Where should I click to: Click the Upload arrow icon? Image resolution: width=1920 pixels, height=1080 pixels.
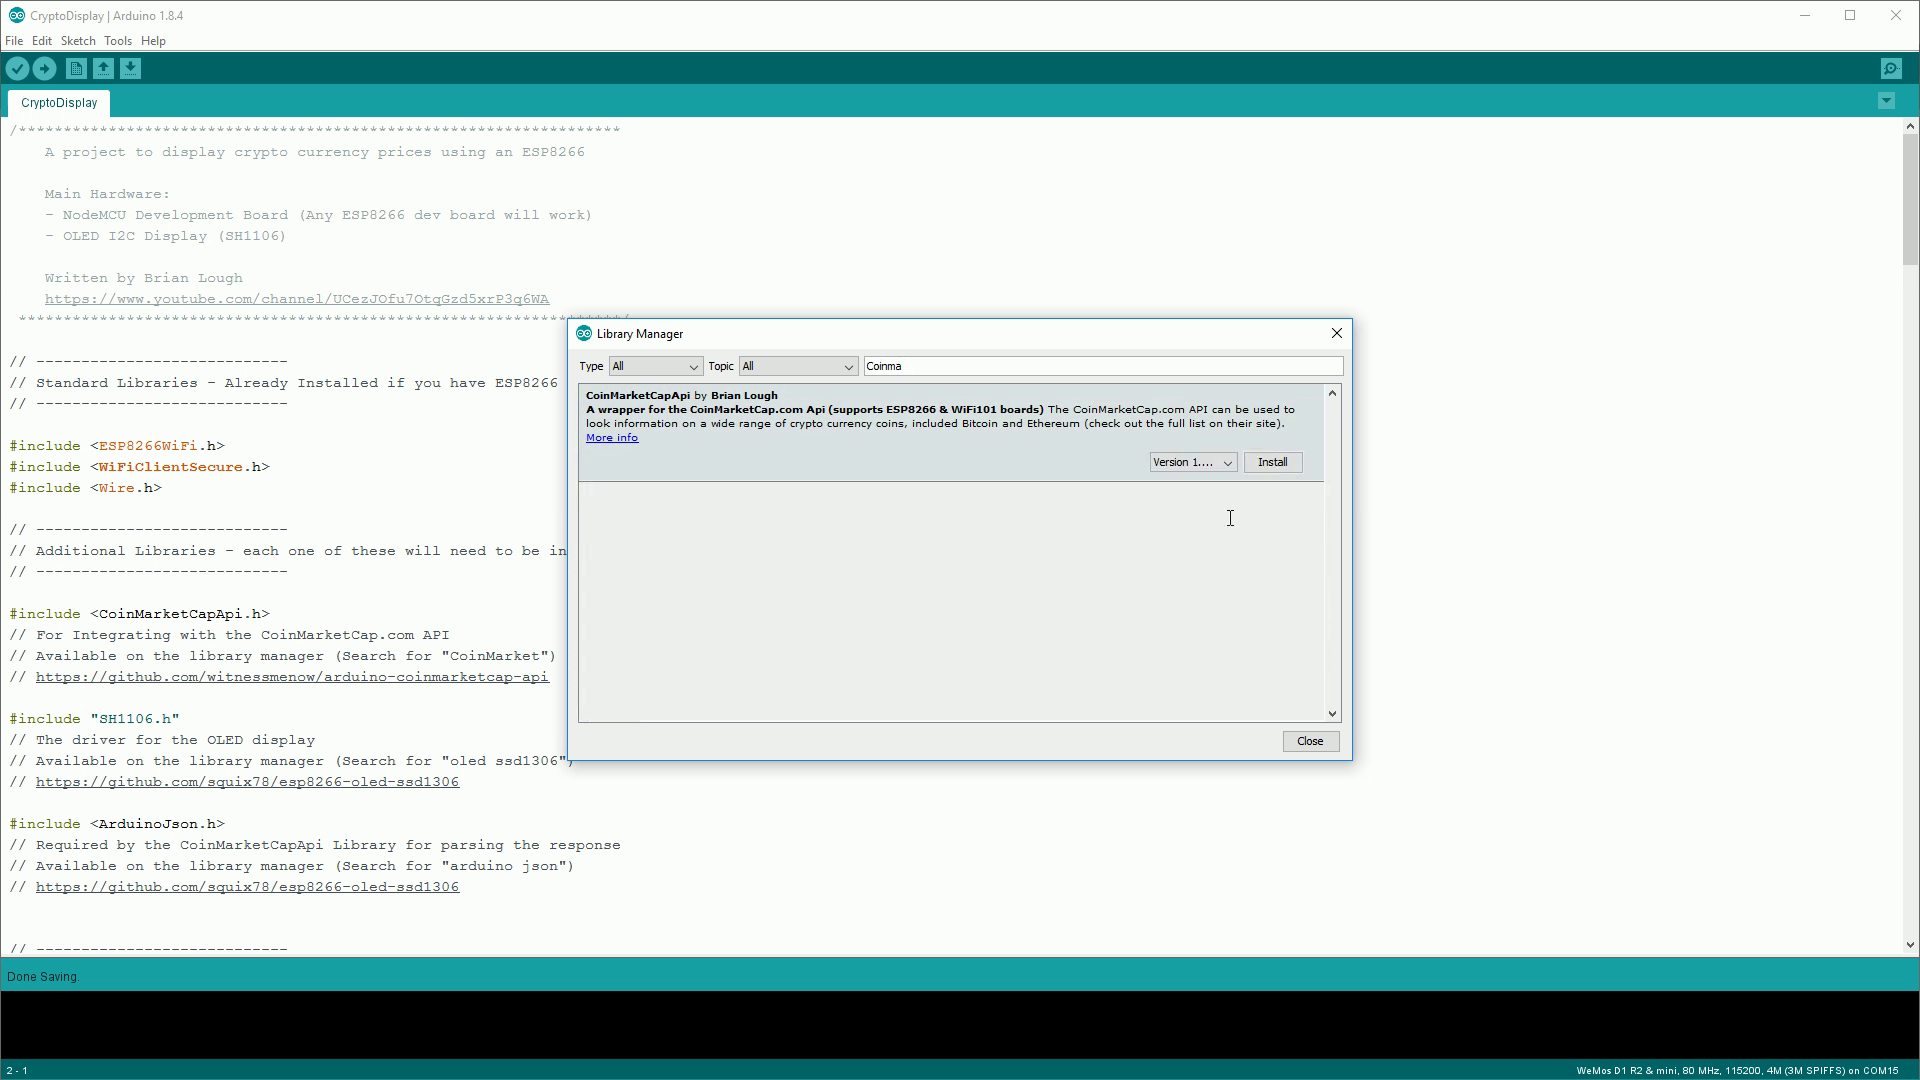point(44,68)
